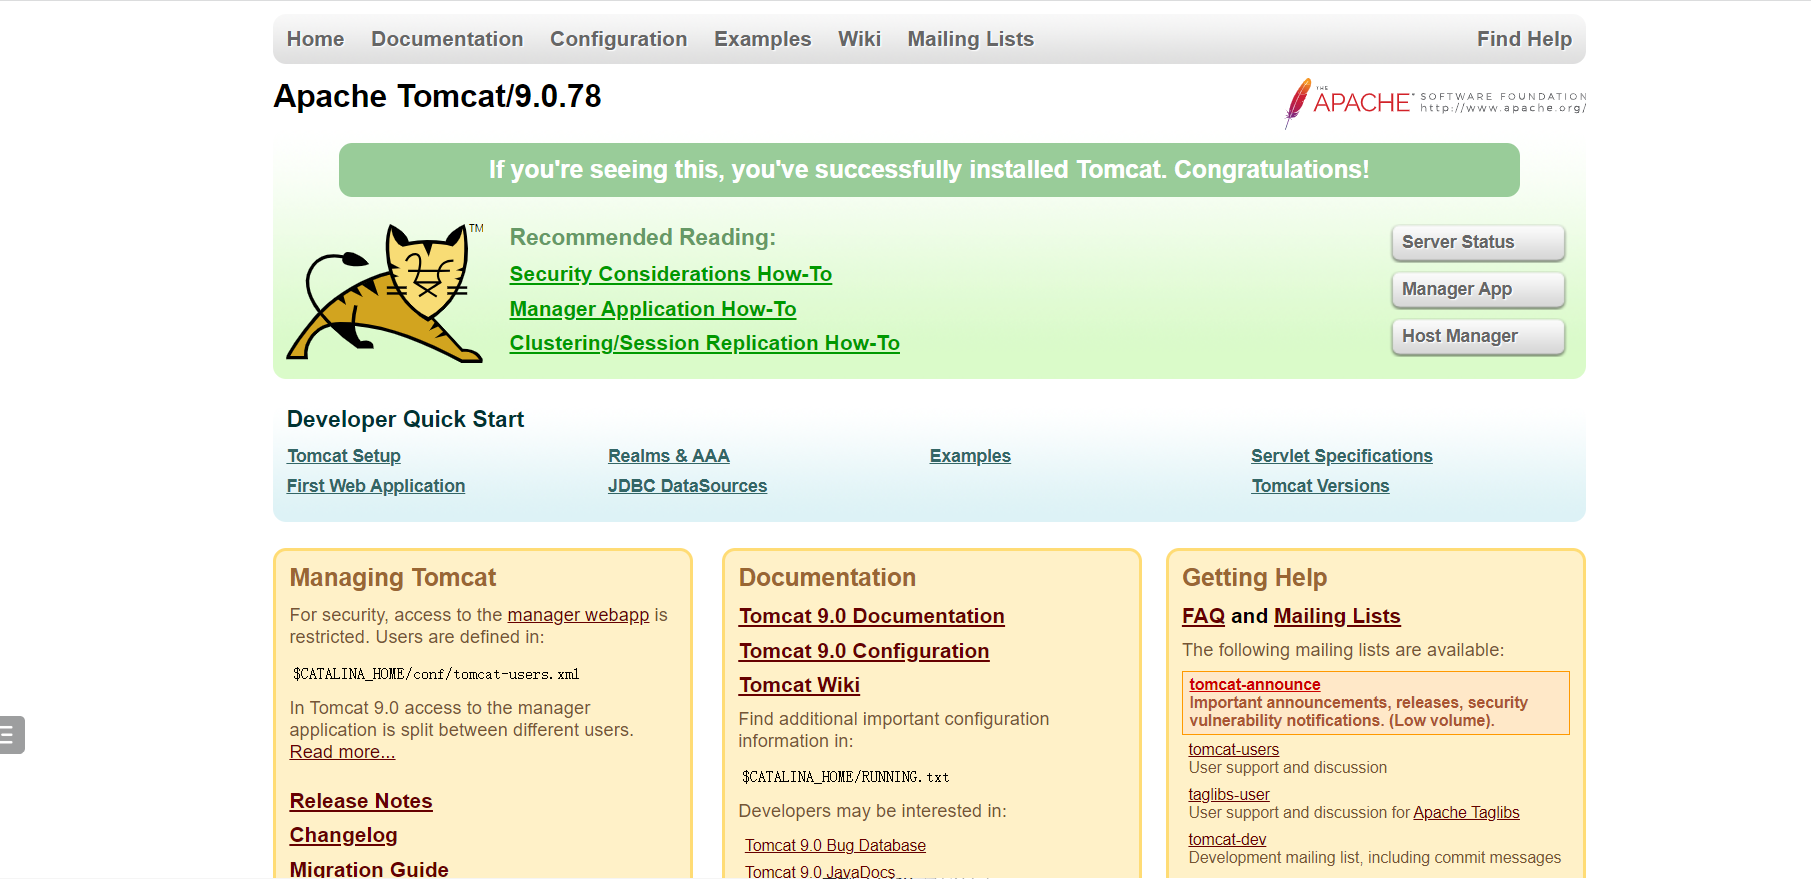Open Servlet Specifications link
The image size is (1811, 879).
pyautogui.click(x=1341, y=456)
